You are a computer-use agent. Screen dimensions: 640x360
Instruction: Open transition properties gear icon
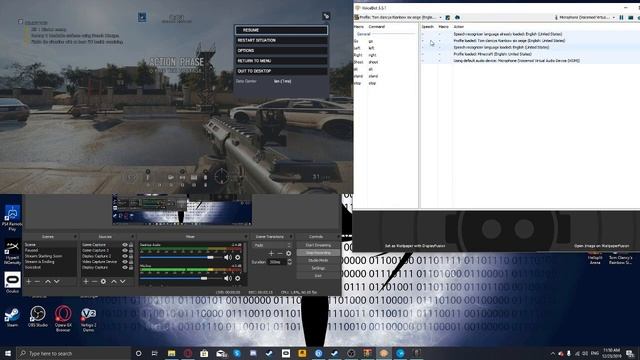[289, 253]
